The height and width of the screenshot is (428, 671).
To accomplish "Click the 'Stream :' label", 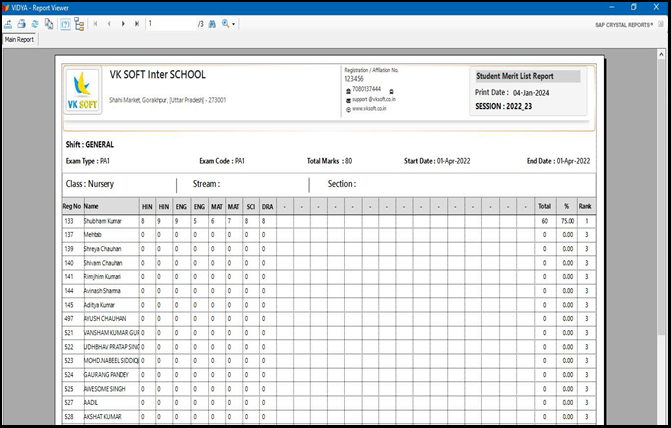I will pos(206,184).
